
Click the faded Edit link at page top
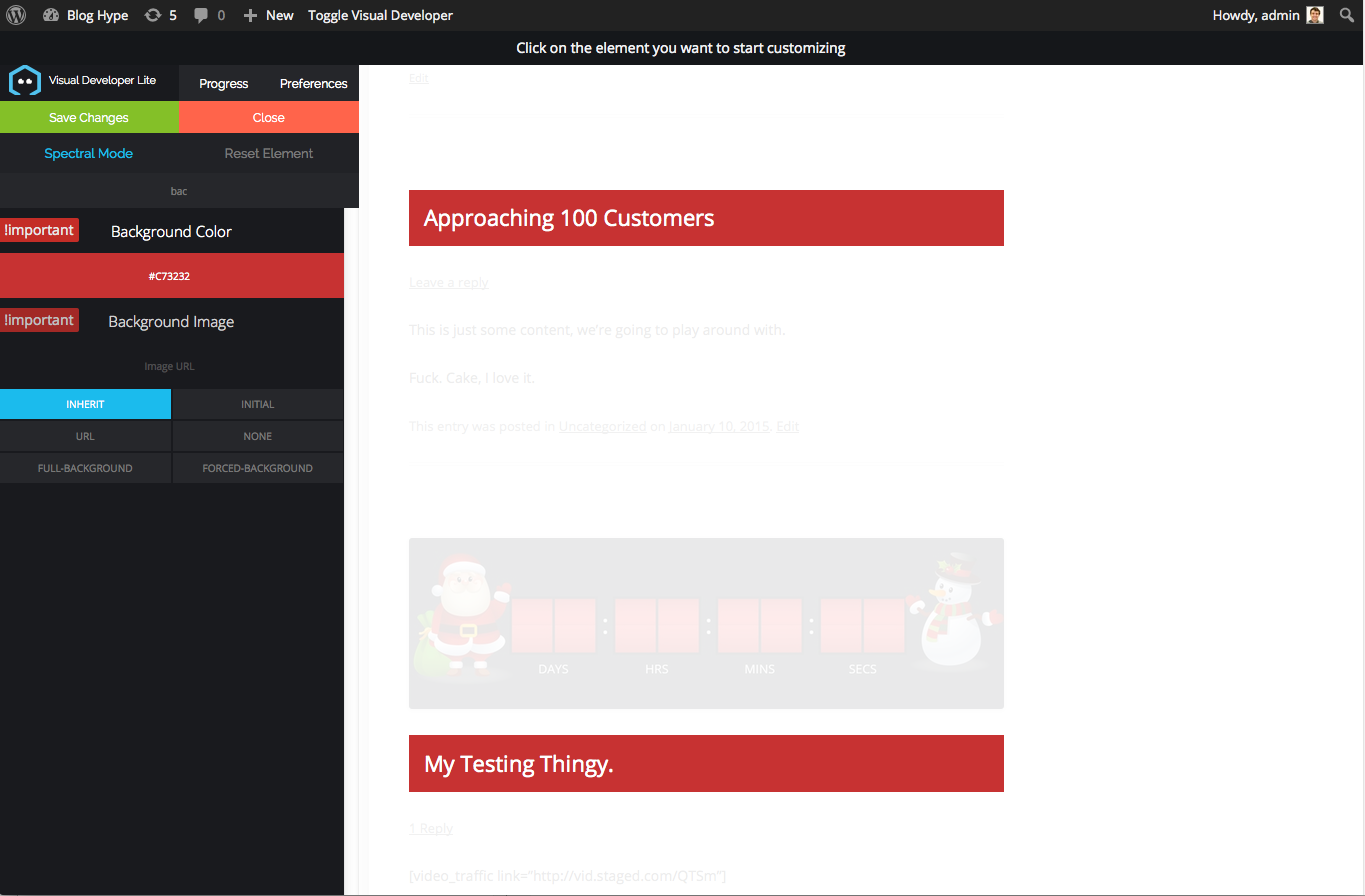418,78
